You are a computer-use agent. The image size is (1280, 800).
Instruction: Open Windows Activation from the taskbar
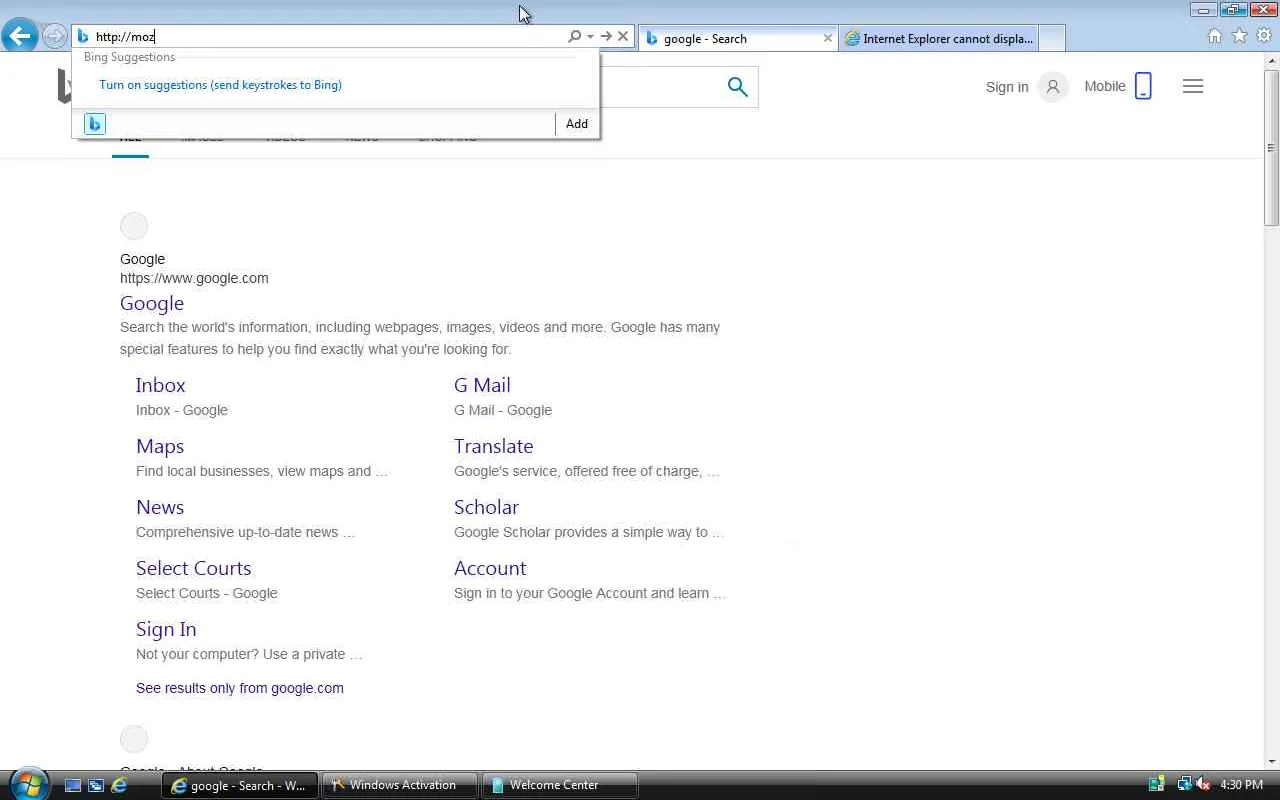400,785
